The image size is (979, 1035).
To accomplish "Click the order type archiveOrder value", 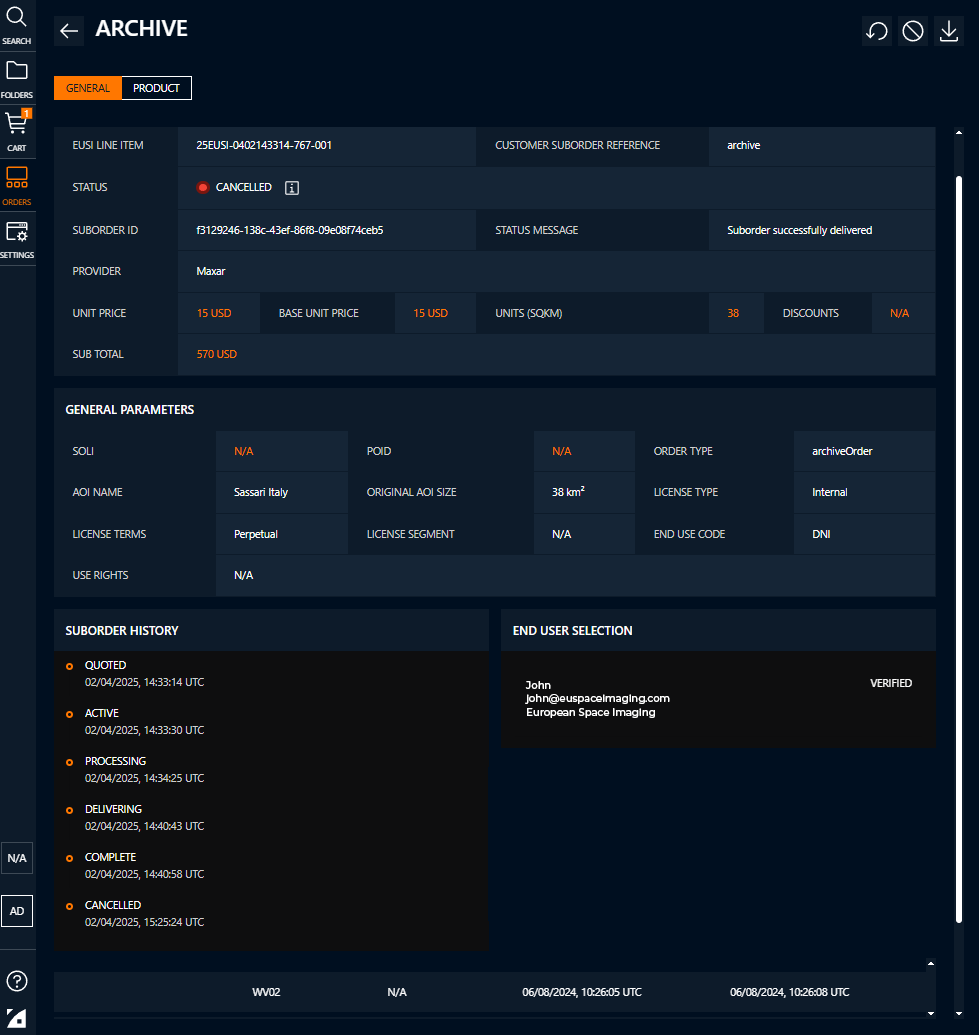I will (x=842, y=451).
